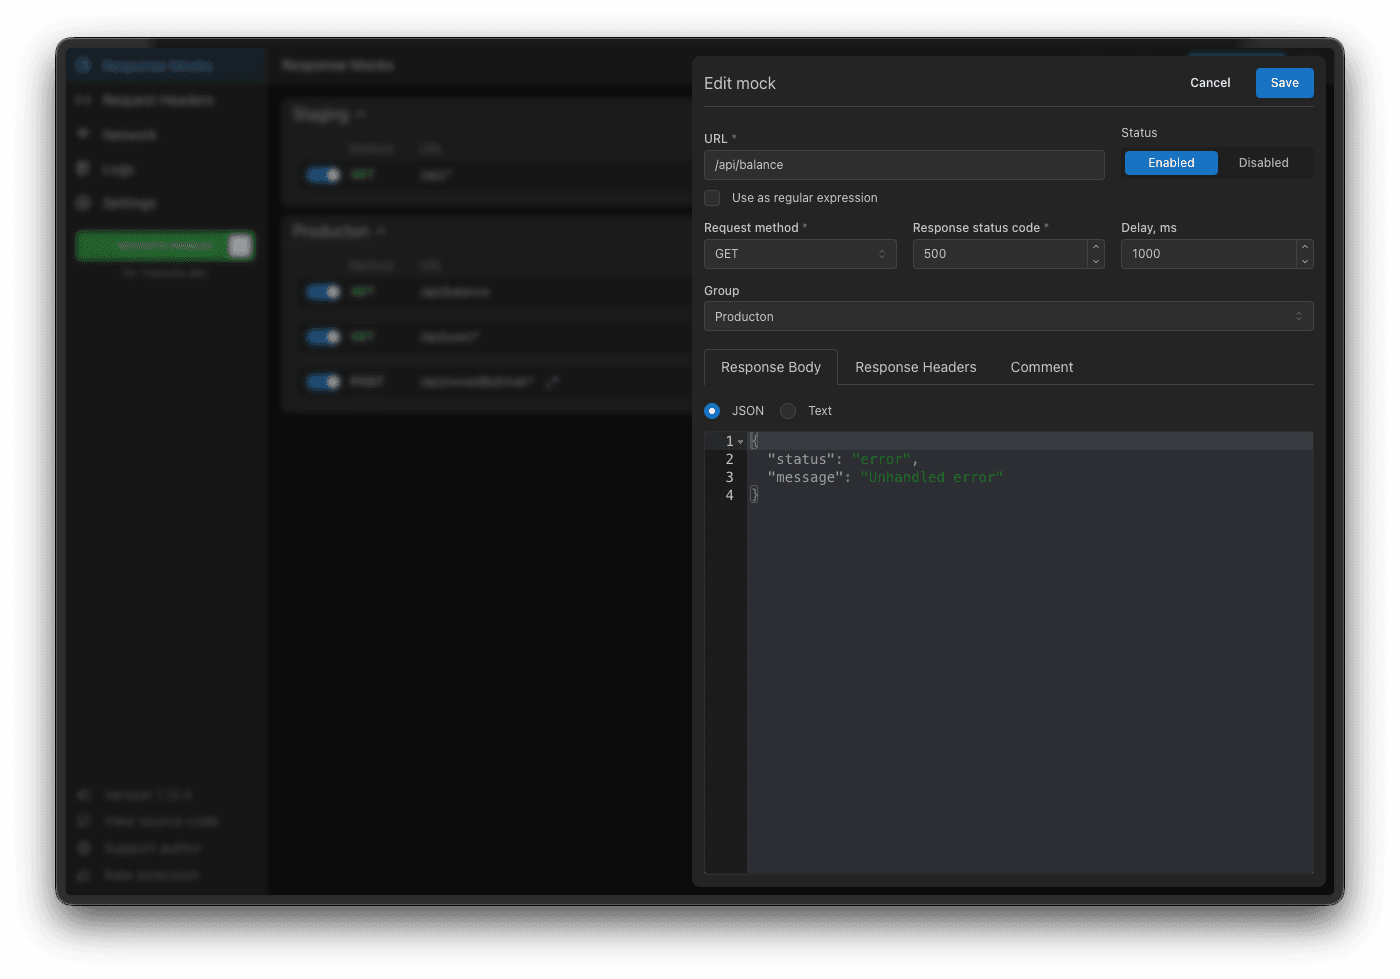
Task: Switch to the Response Body tab
Action: pyautogui.click(x=771, y=367)
